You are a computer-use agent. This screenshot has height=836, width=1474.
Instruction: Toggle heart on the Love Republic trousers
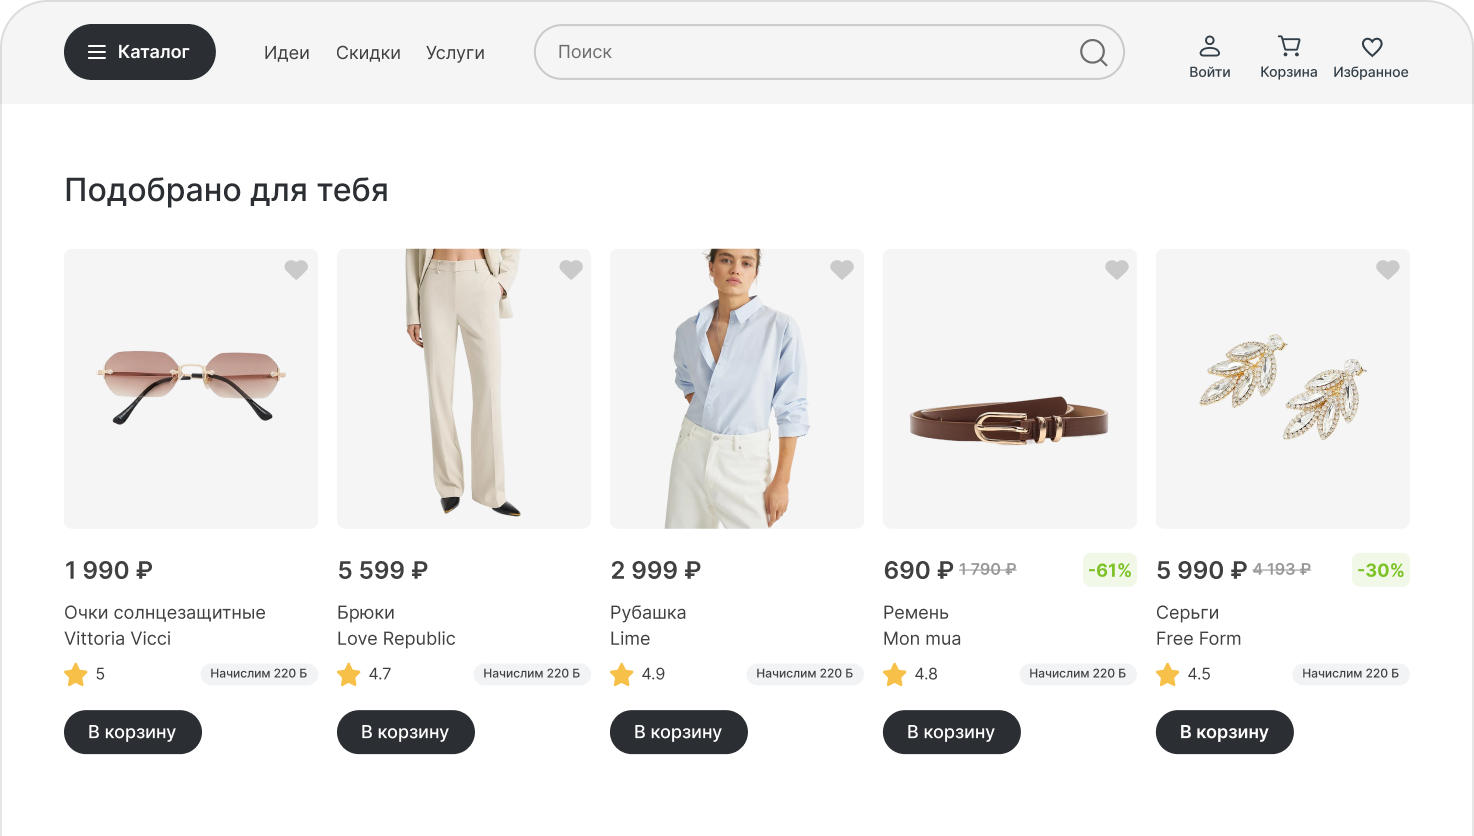[x=570, y=270]
